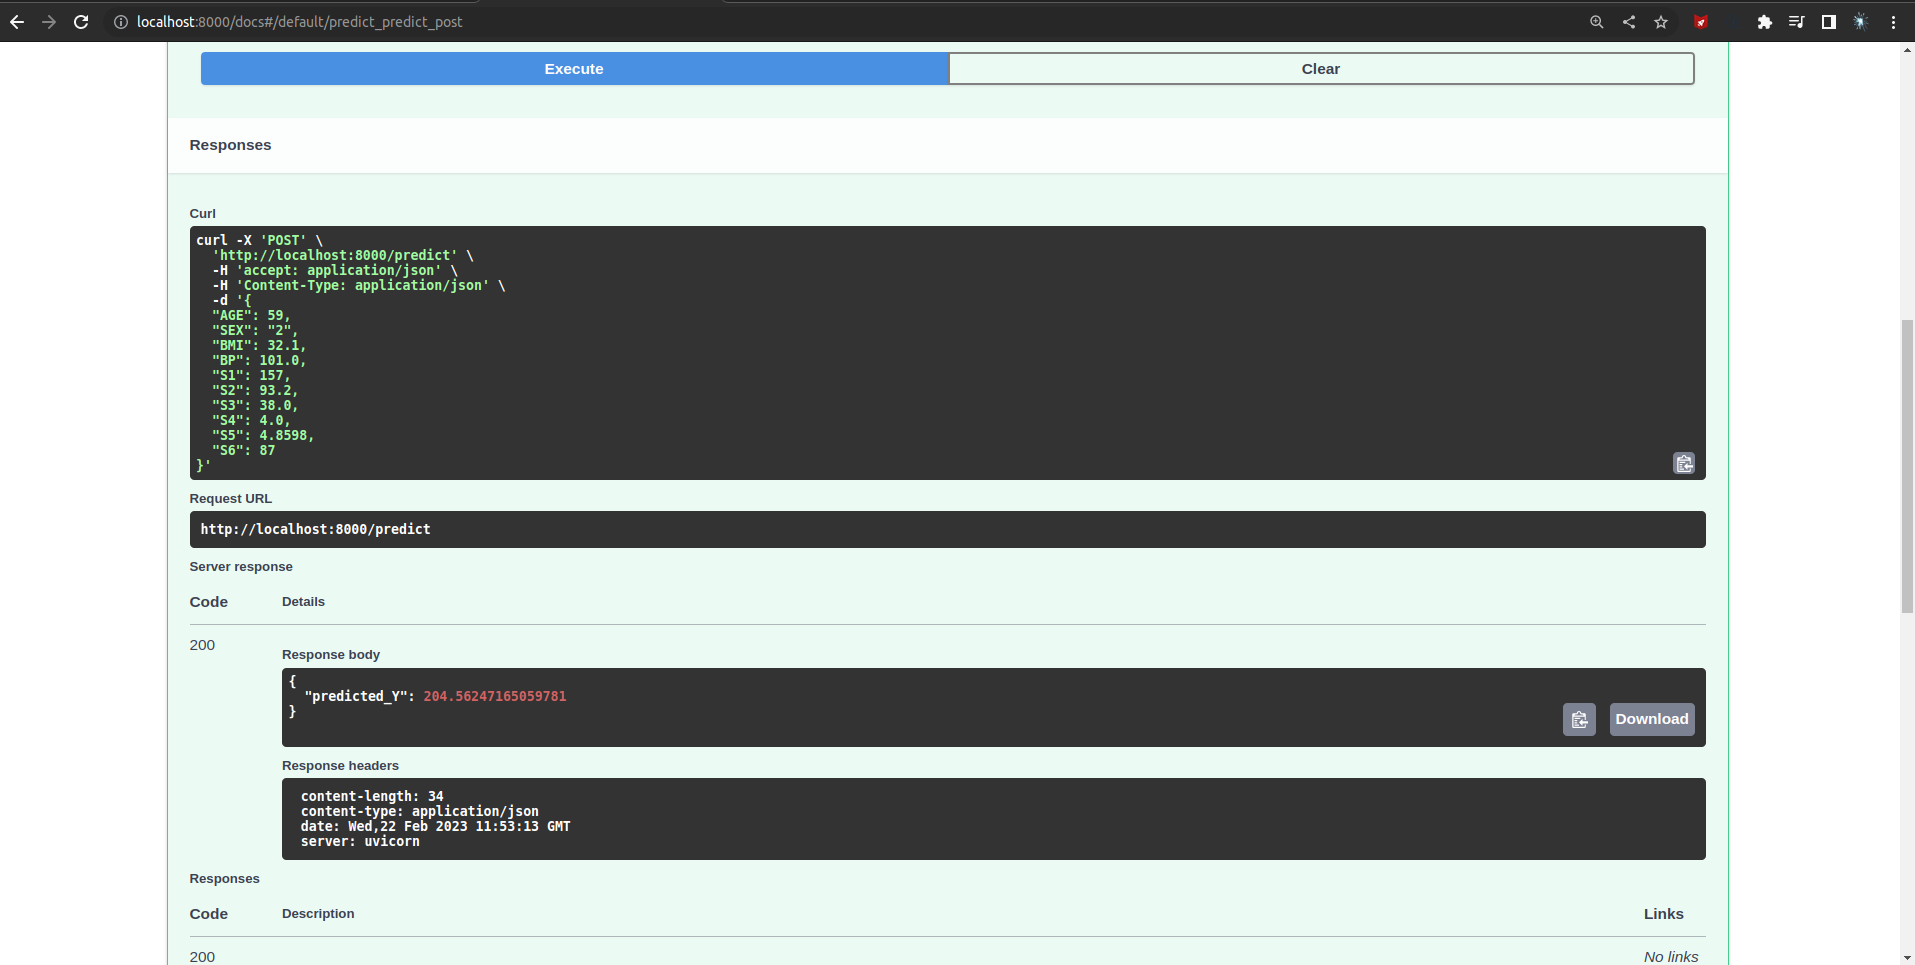Click the "SEX": "2" line in curl
This screenshot has height=965, width=1915.
tap(255, 330)
